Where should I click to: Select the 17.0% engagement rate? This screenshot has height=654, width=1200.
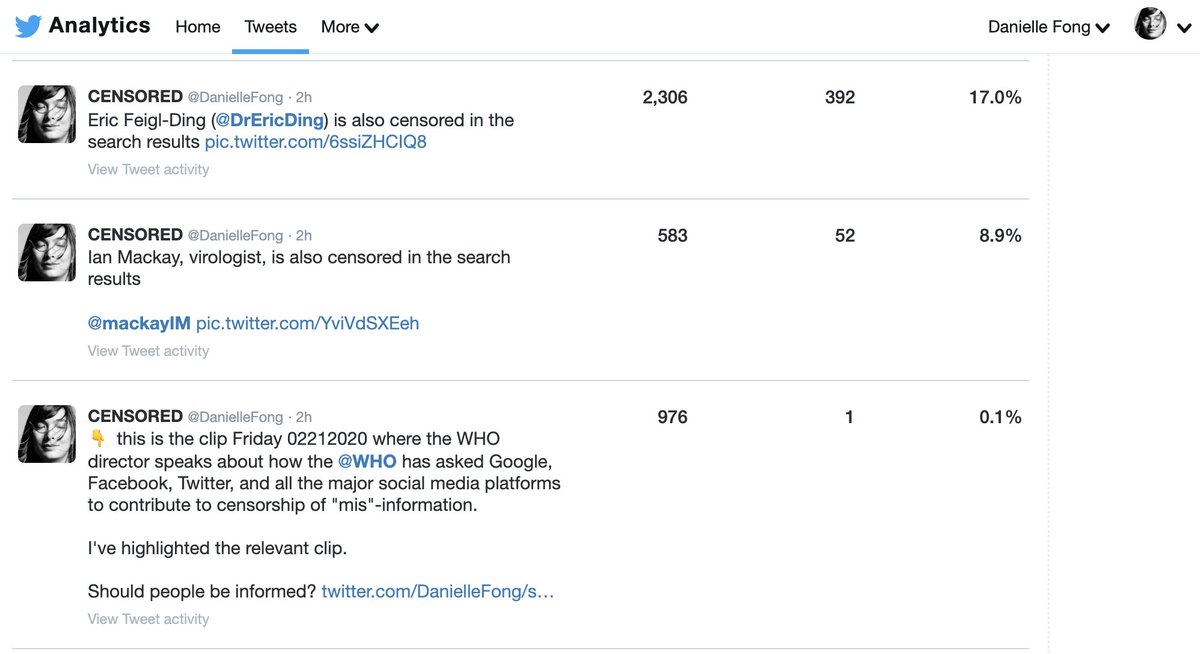(x=995, y=97)
